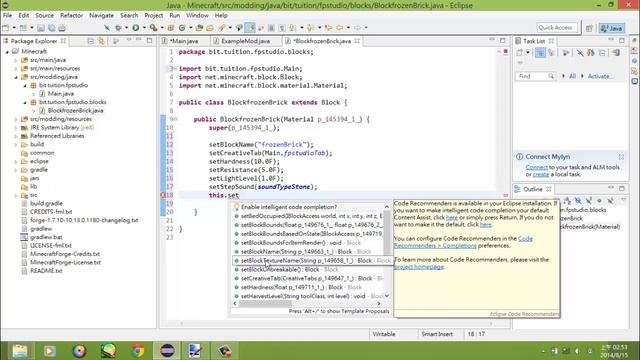Click the Find field in Task List
This screenshot has width=640, height=360.
point(535,76)
